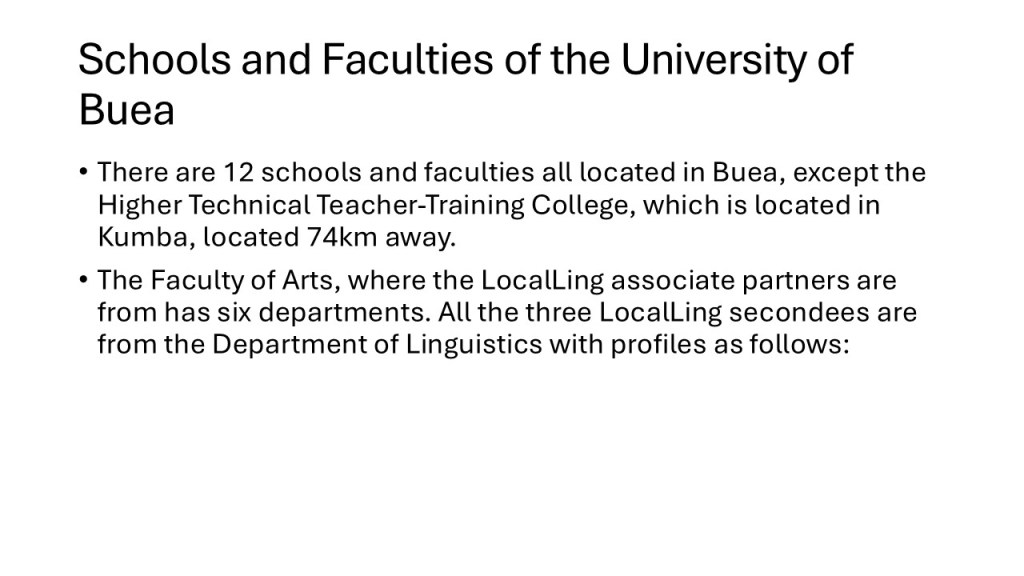The width and height of the screenshot is (1024, 576).
Task: Click the word 'away.' ending the first bullet
Action: (419, 238)
